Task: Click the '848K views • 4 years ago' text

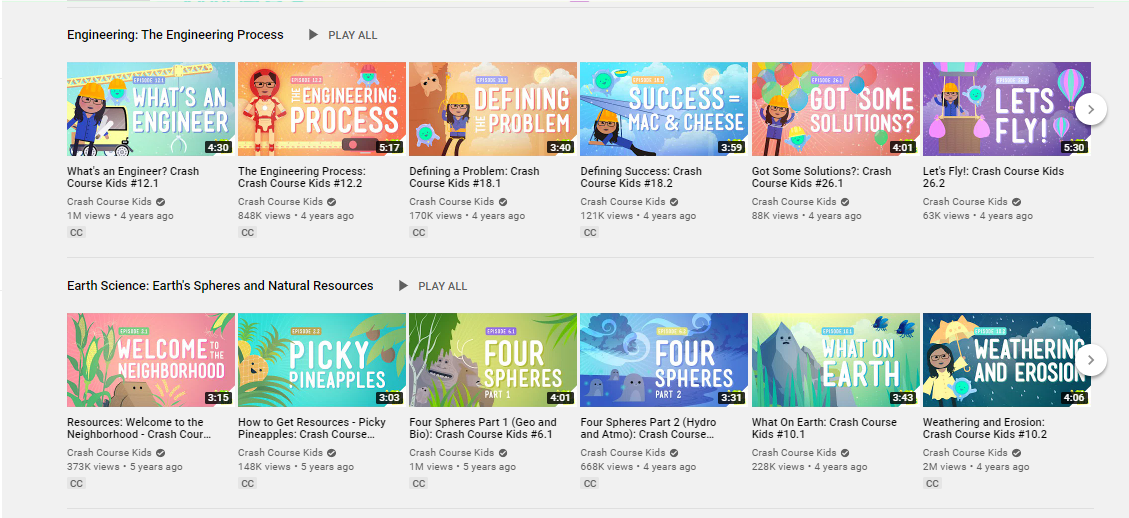Action: pyautogui.click(x=296, y=215)
